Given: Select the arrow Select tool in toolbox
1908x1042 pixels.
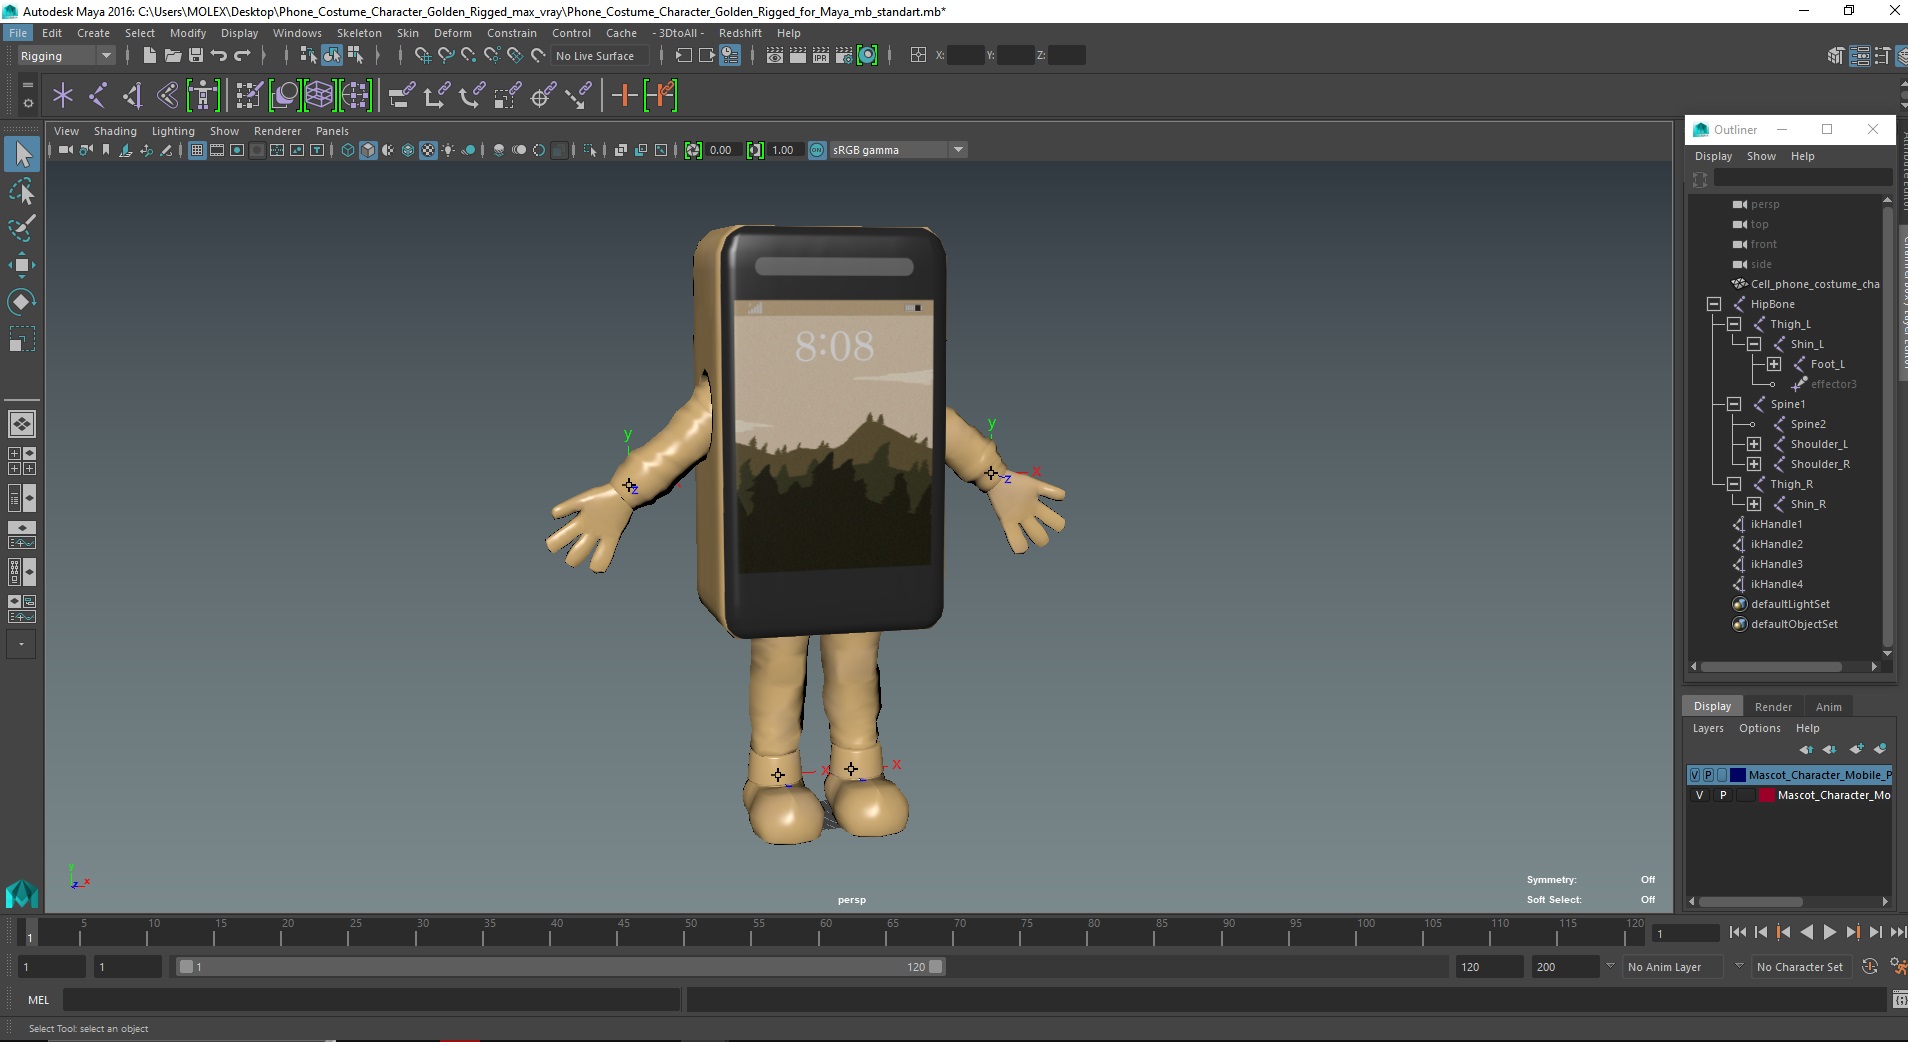Looking at the screenshot, I should pos(22,154).
